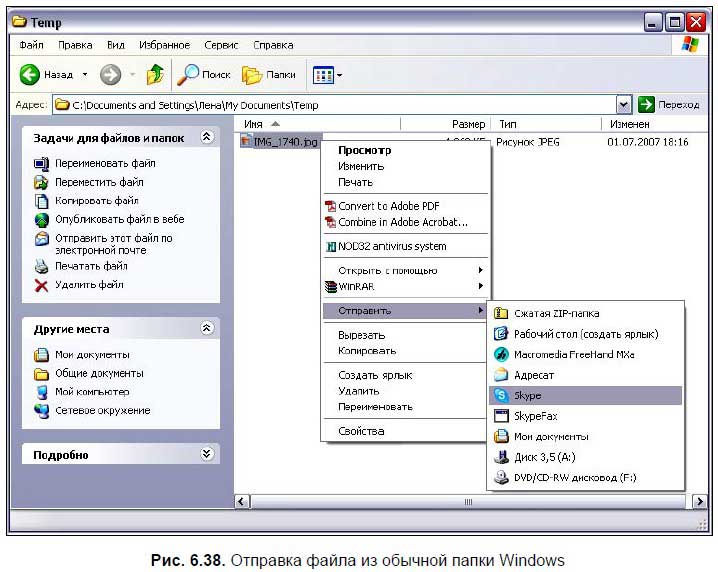Click the Удалить файл task link

tap(89, 284)
